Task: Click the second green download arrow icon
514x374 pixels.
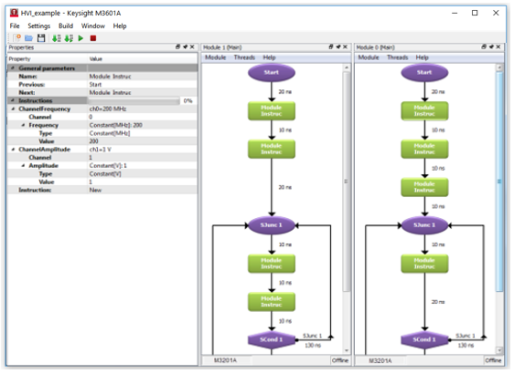Action: pyautogui.click(x=69, y=38)
